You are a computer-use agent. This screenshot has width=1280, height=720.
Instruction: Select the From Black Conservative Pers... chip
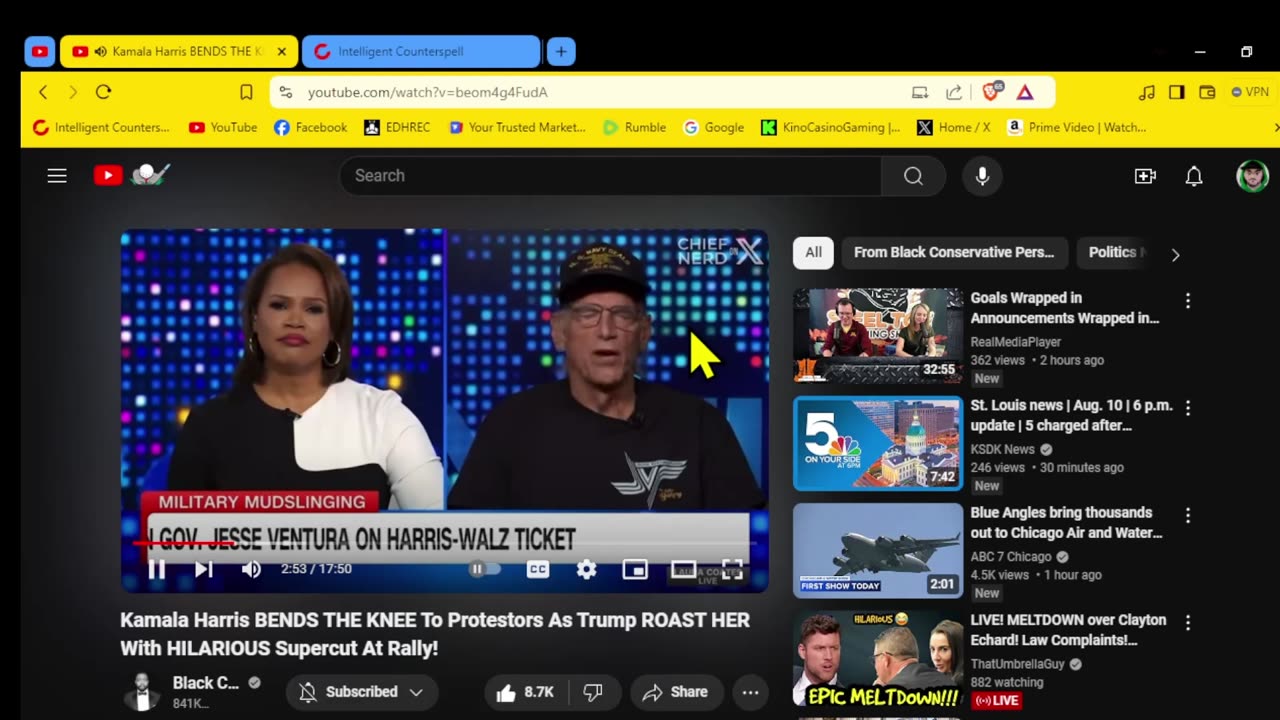coord(954,253)
